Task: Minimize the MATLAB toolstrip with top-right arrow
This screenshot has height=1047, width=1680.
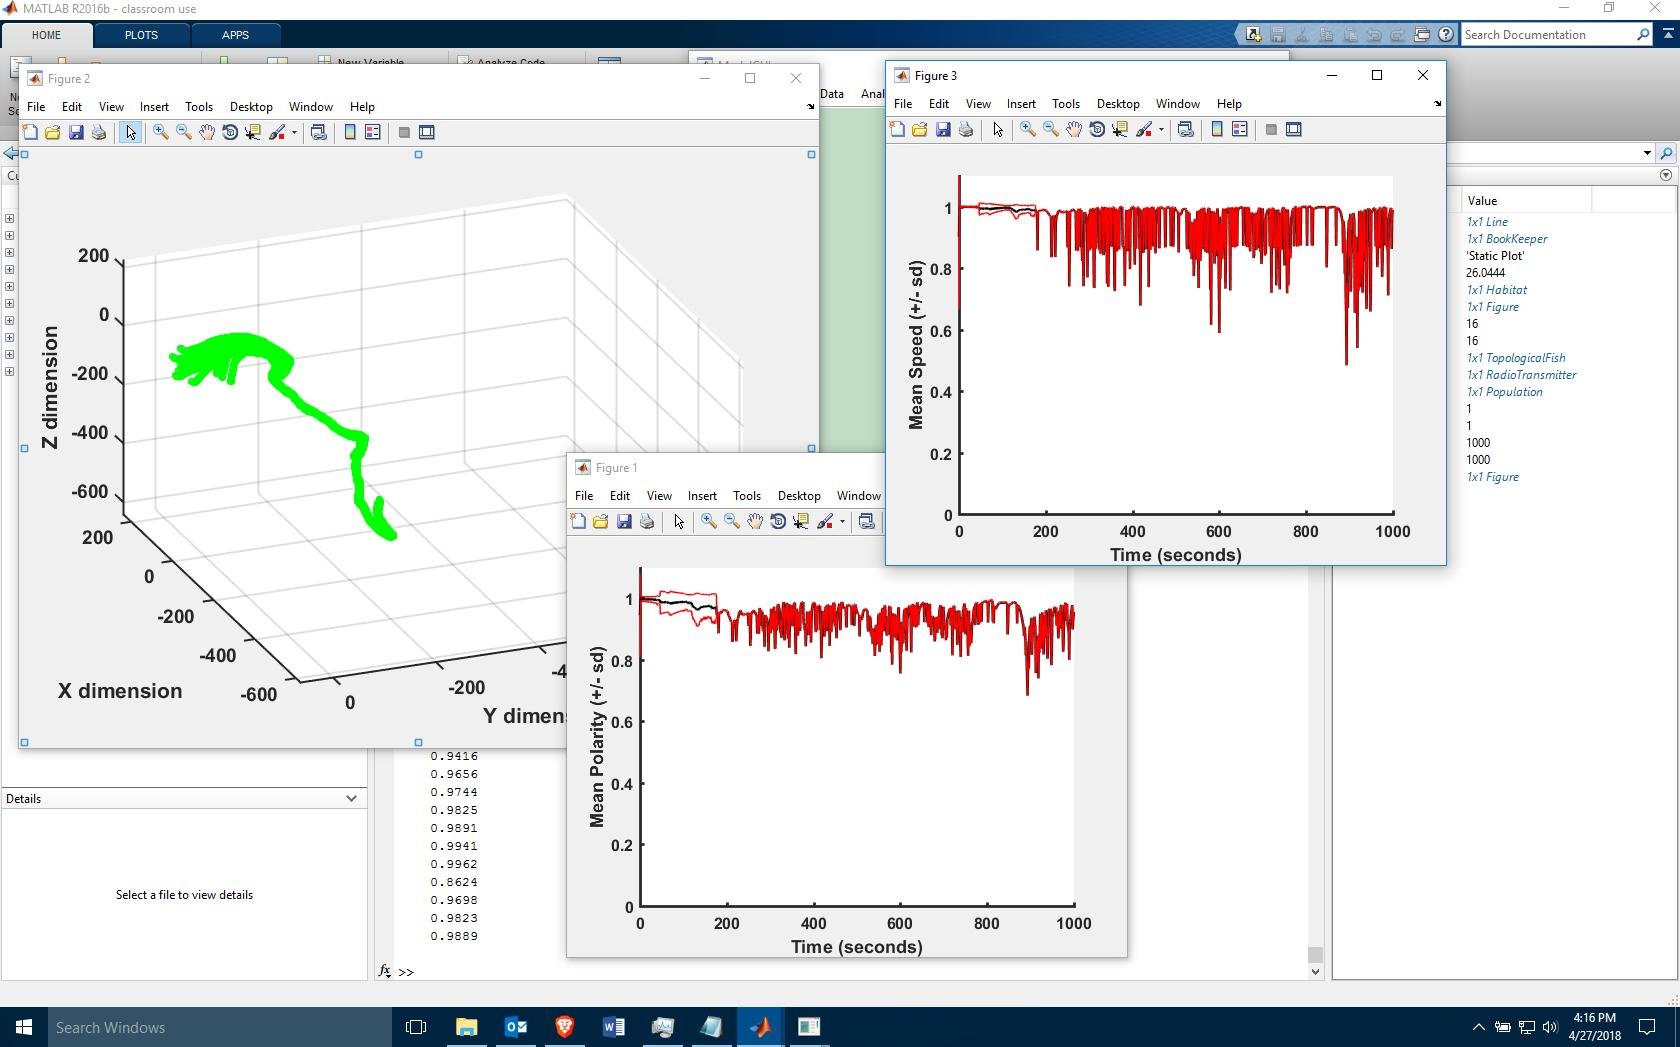Action: [1668, 34]
